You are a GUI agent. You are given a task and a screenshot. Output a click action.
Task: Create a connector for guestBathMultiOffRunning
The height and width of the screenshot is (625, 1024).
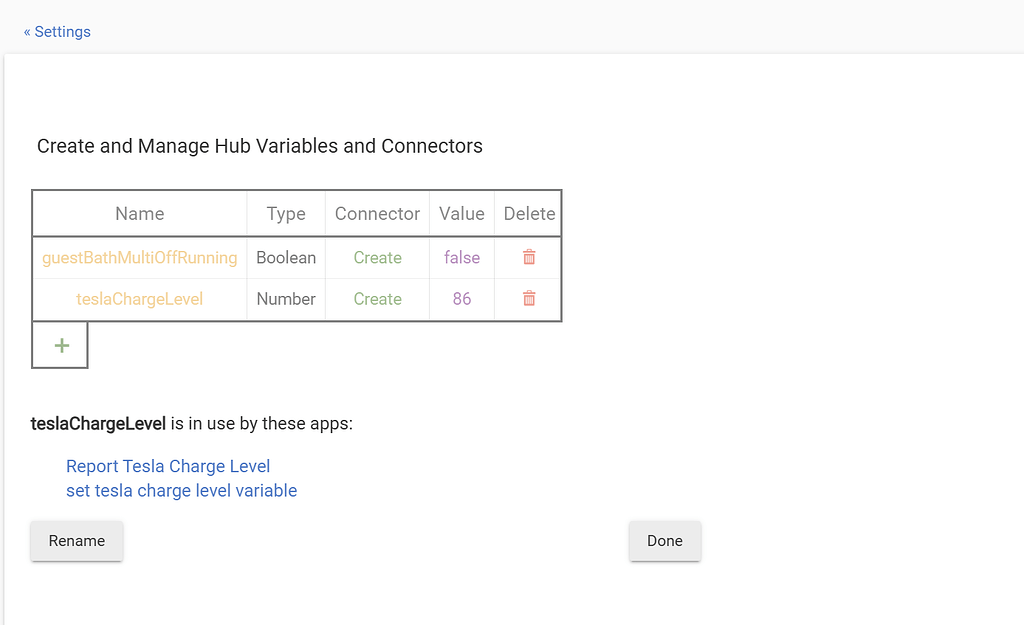377,257
